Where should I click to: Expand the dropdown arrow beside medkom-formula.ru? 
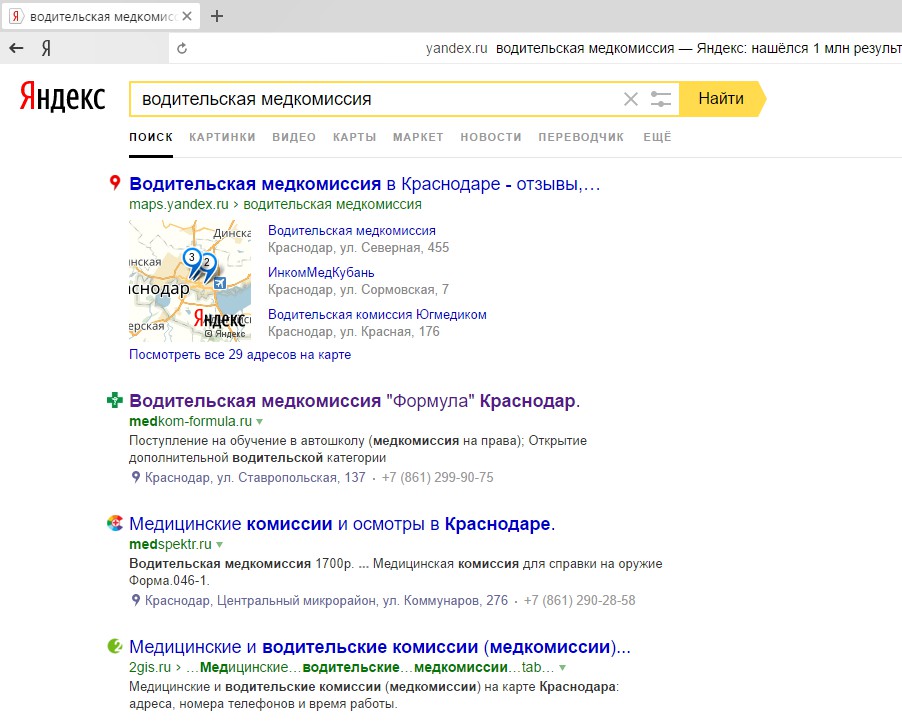tap(259, 422)
